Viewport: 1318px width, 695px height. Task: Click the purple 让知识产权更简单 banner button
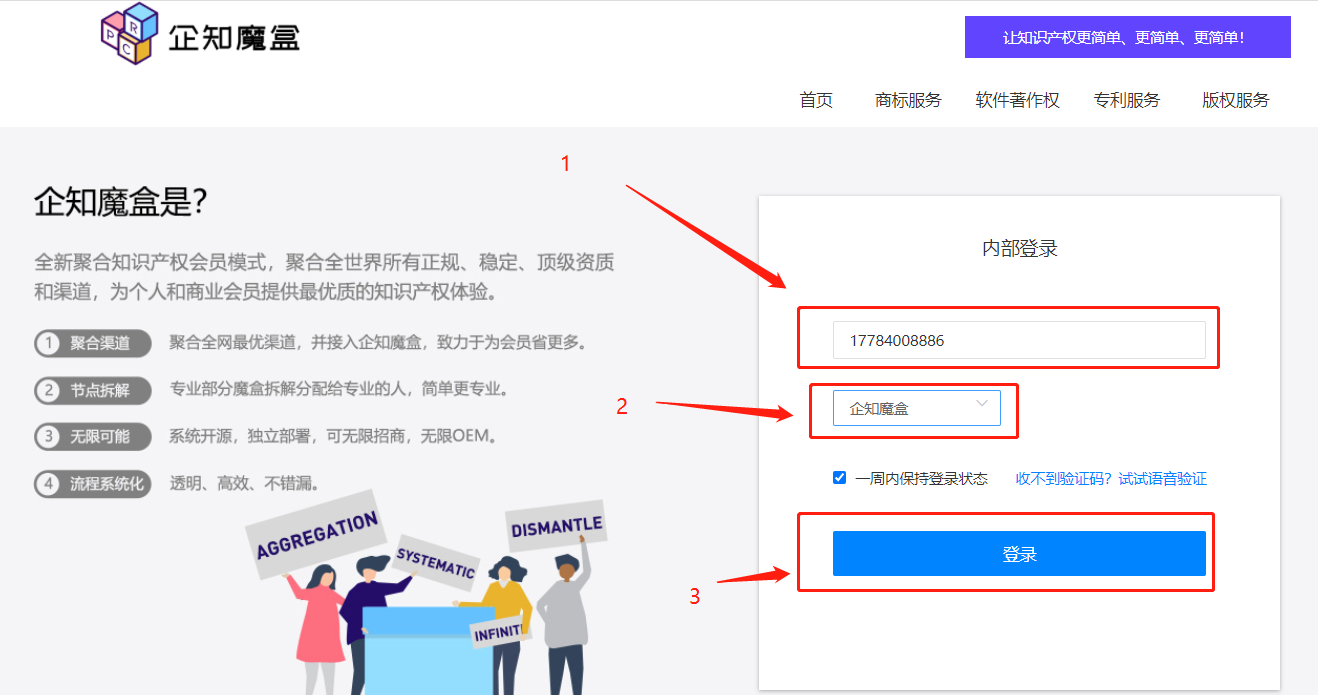point(1127,37)
